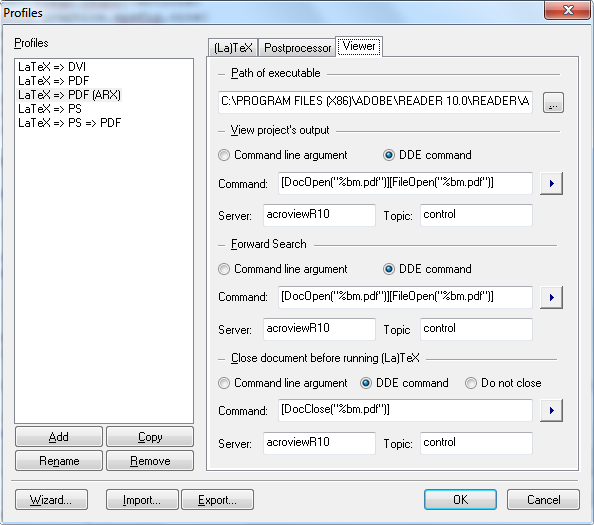
Task: Click the Add profile button
Action: [59, 437]
